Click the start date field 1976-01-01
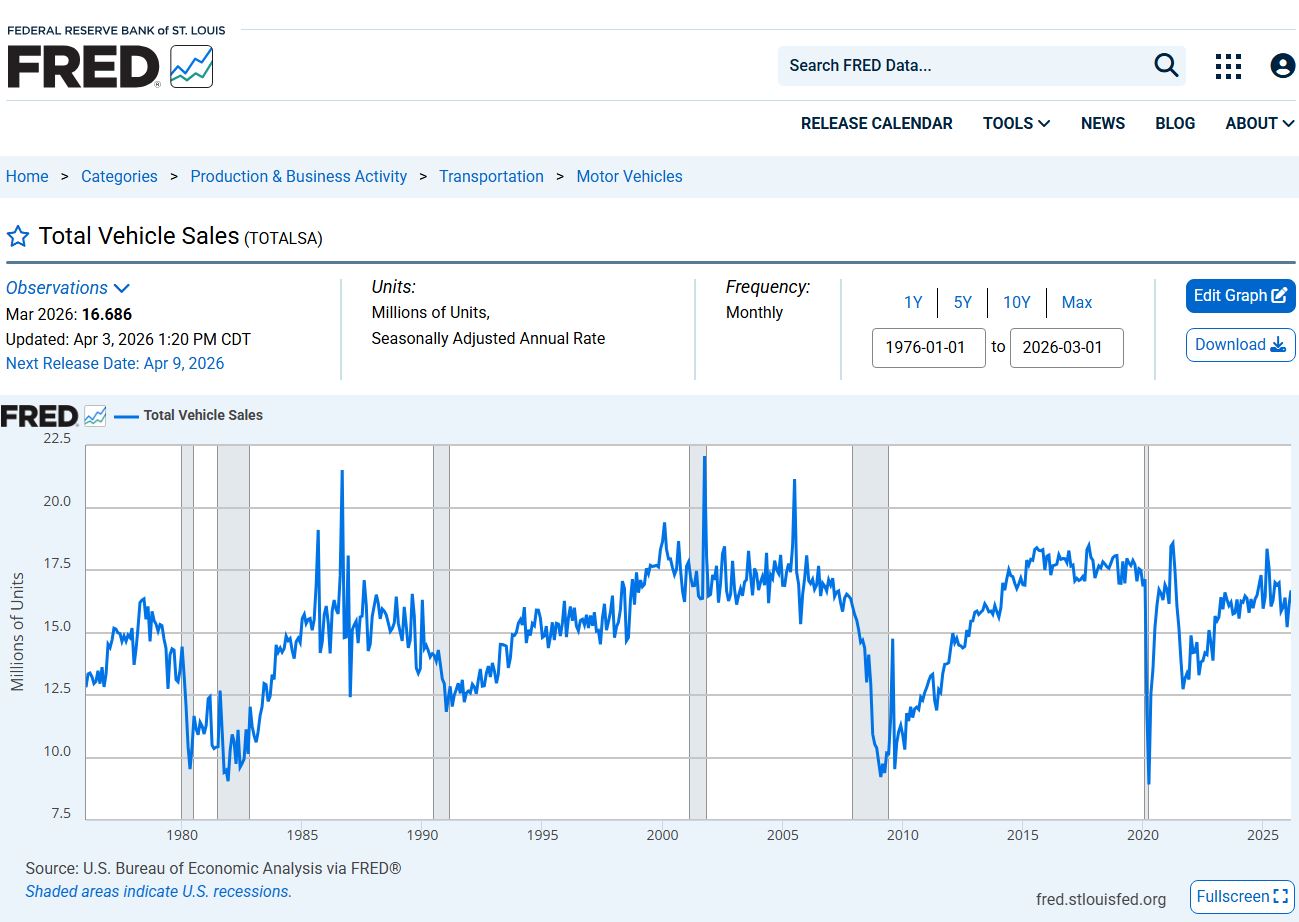Viewport: 1299px width, 922px height. pos(929,348)
